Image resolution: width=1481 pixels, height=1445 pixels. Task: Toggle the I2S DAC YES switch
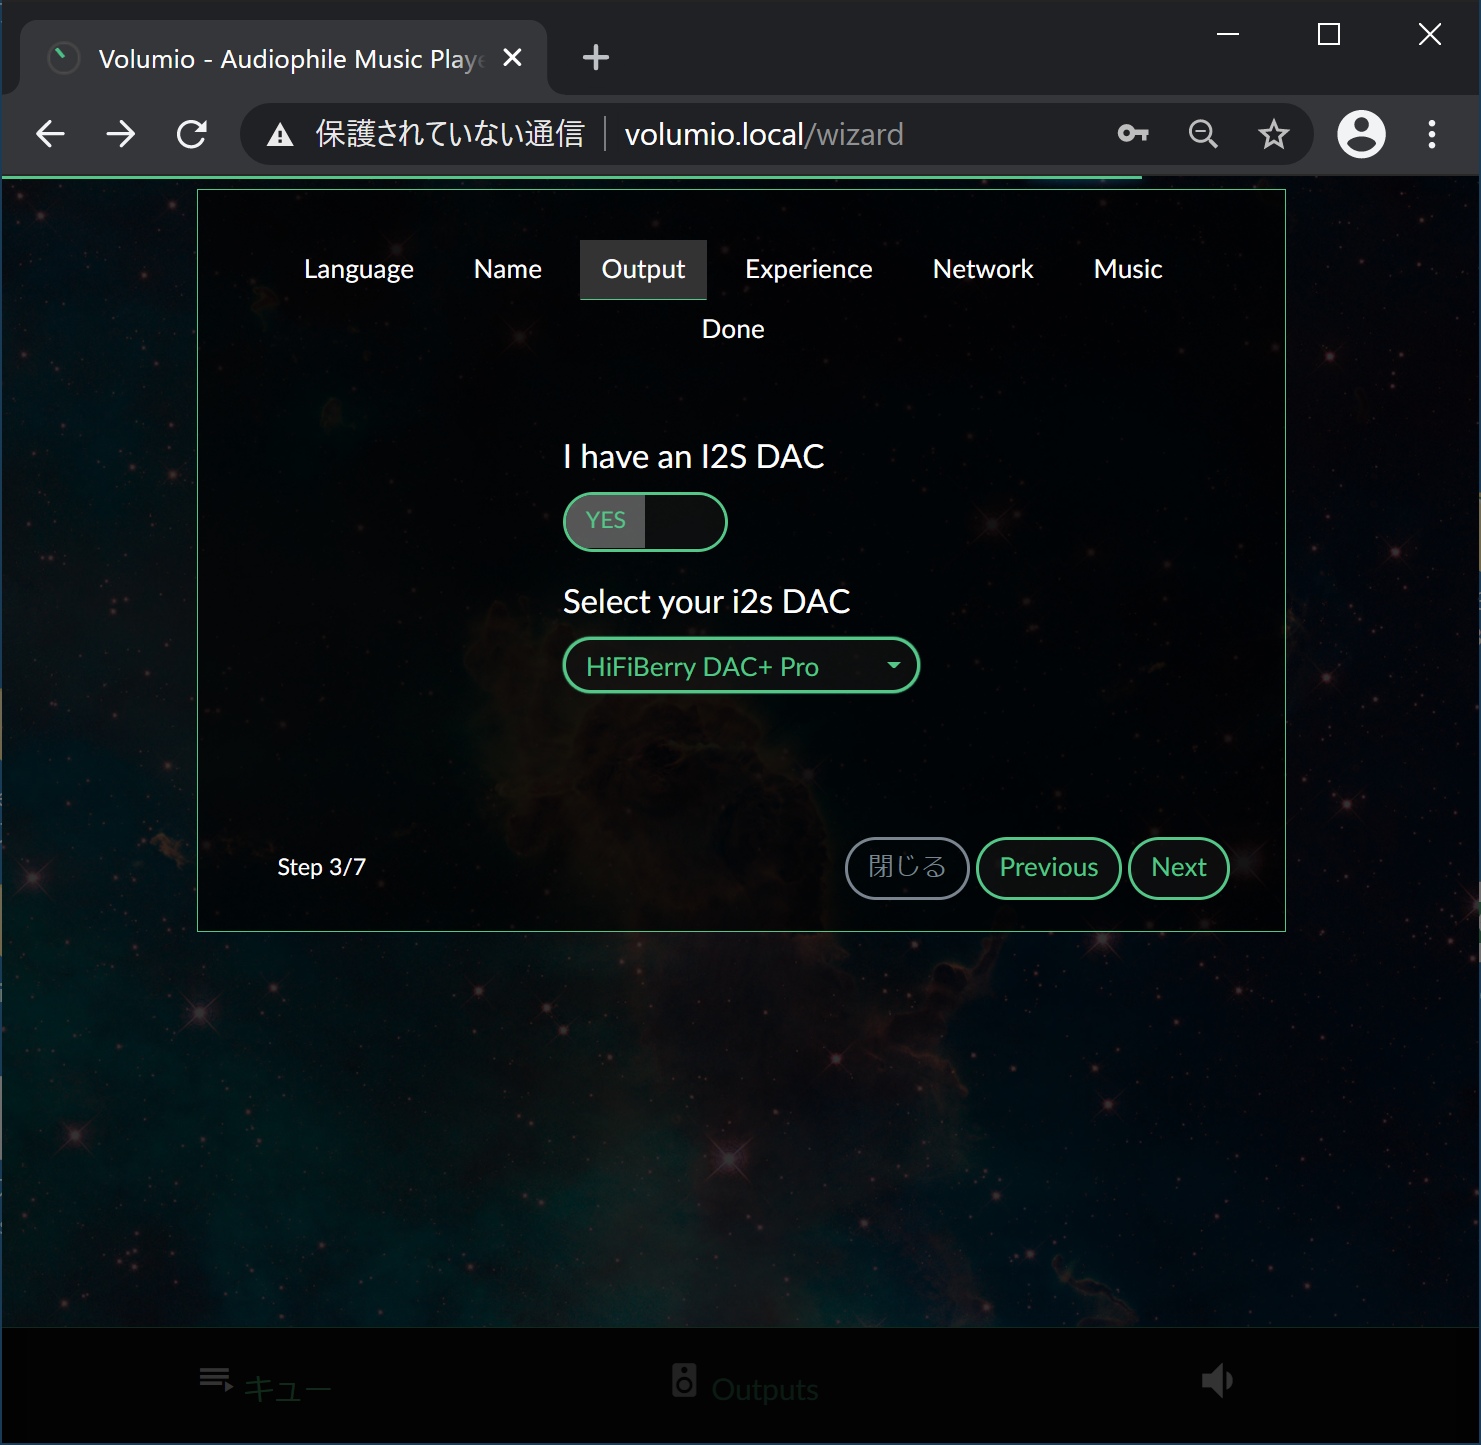(645, 522)
